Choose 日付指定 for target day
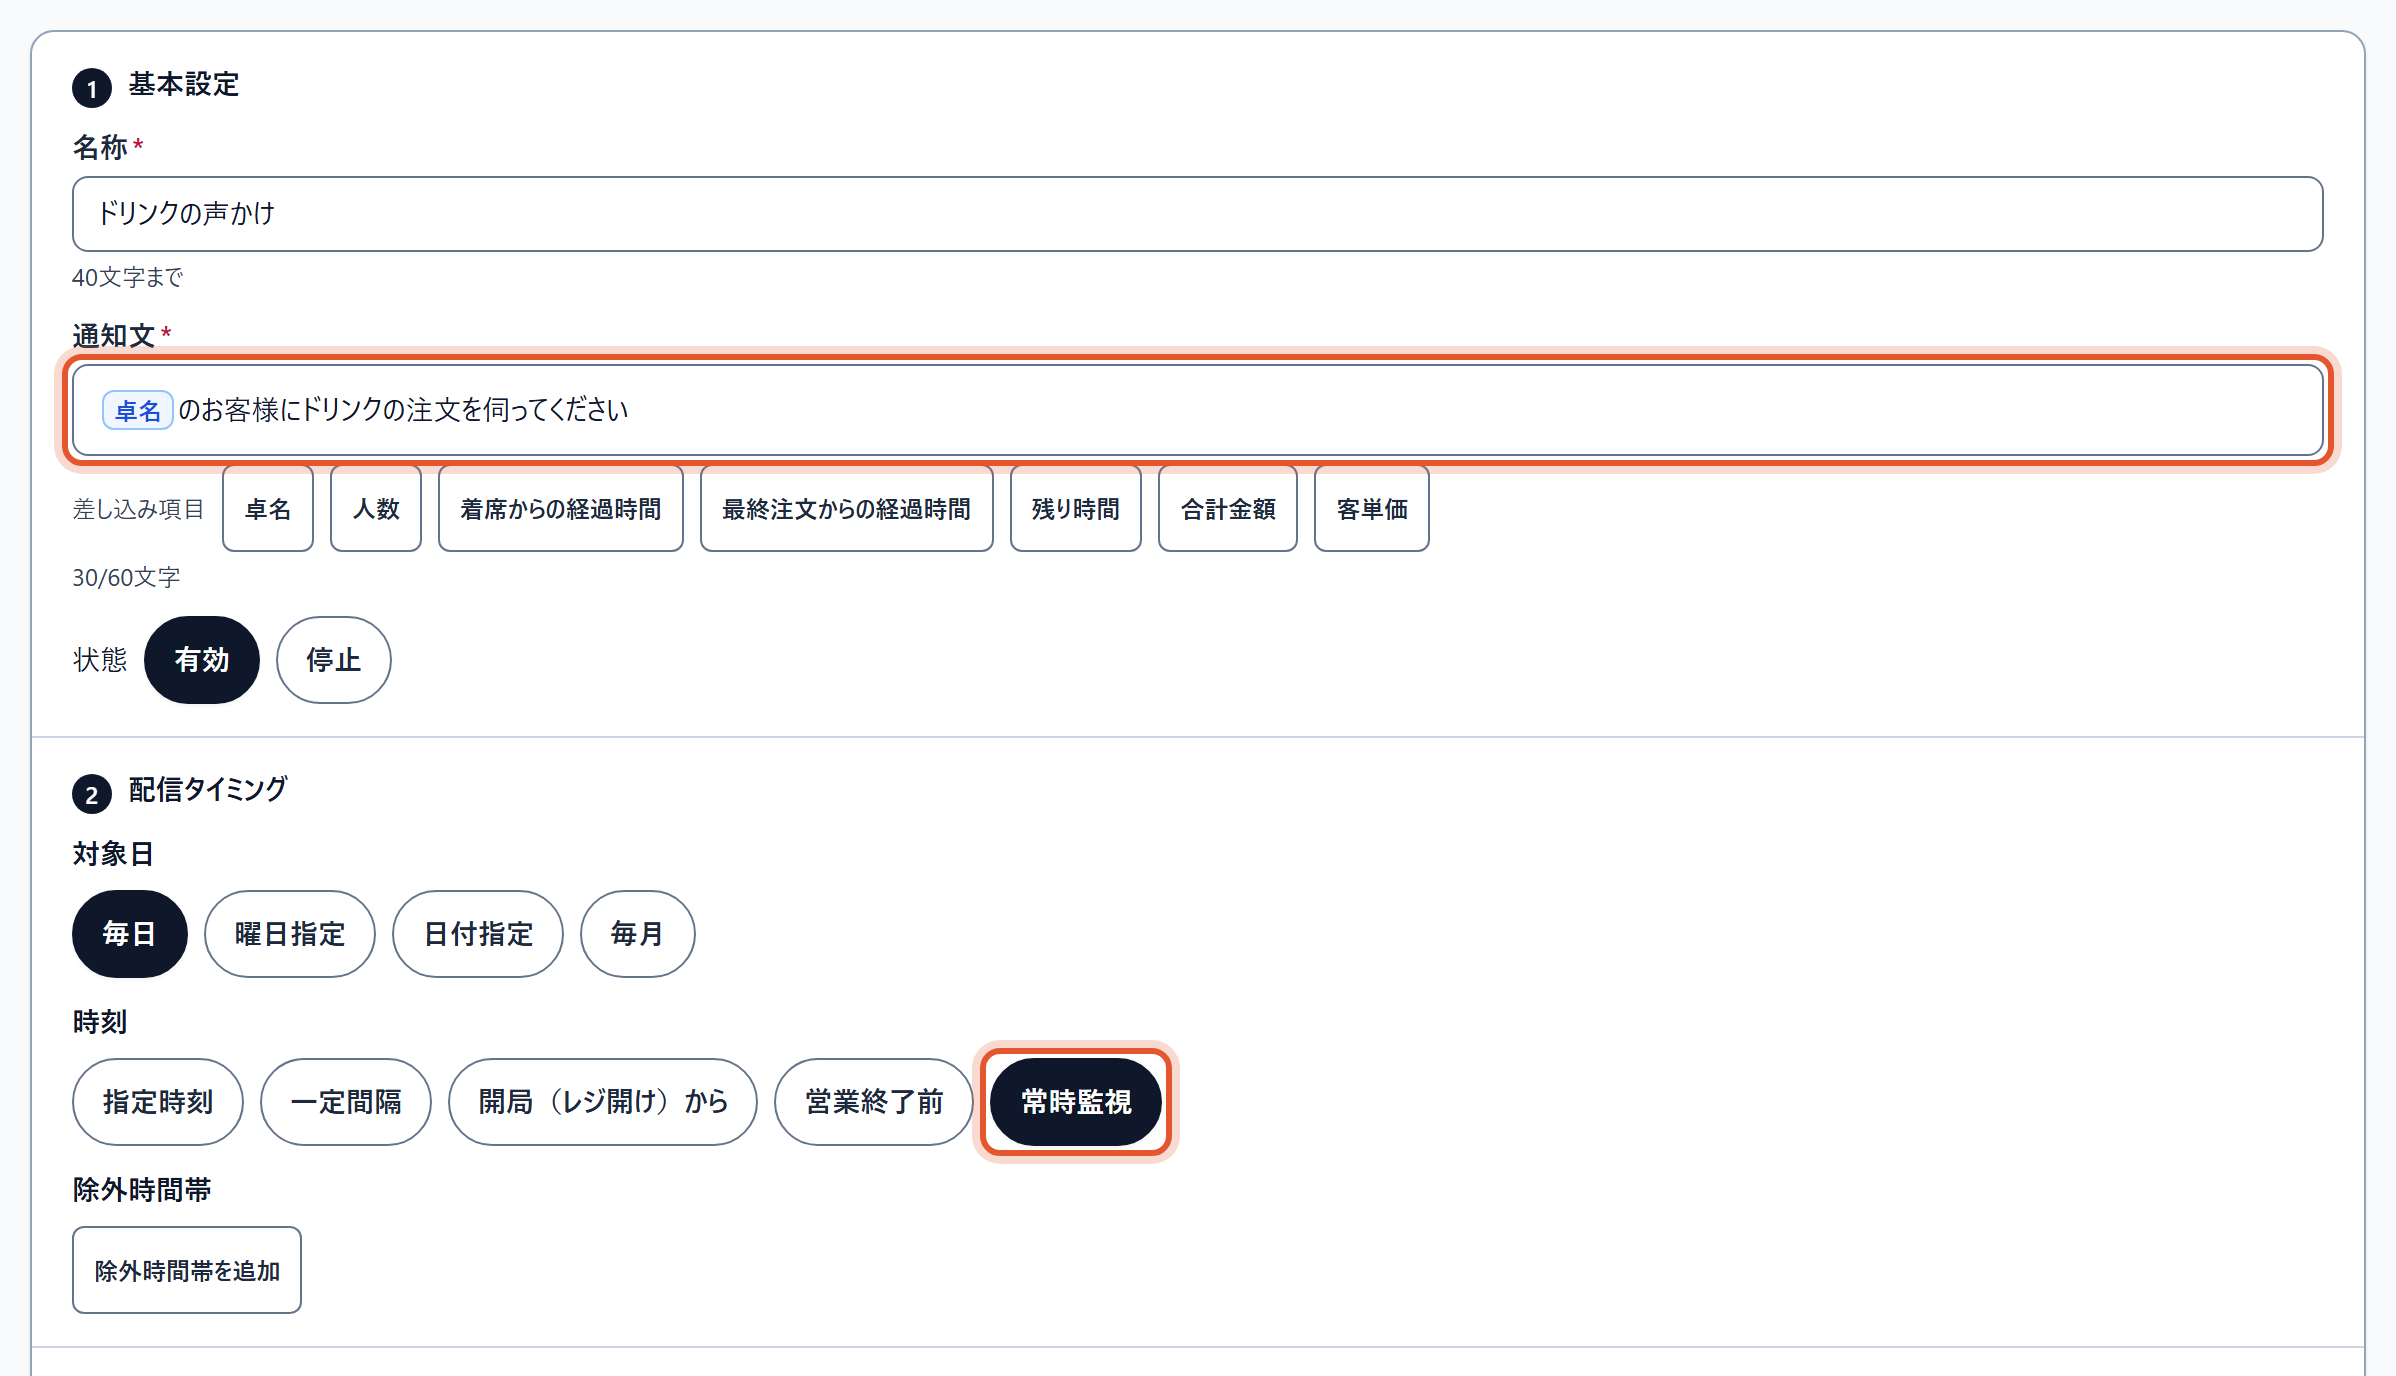This screenshot has height=1376, width=2396. 478,934
